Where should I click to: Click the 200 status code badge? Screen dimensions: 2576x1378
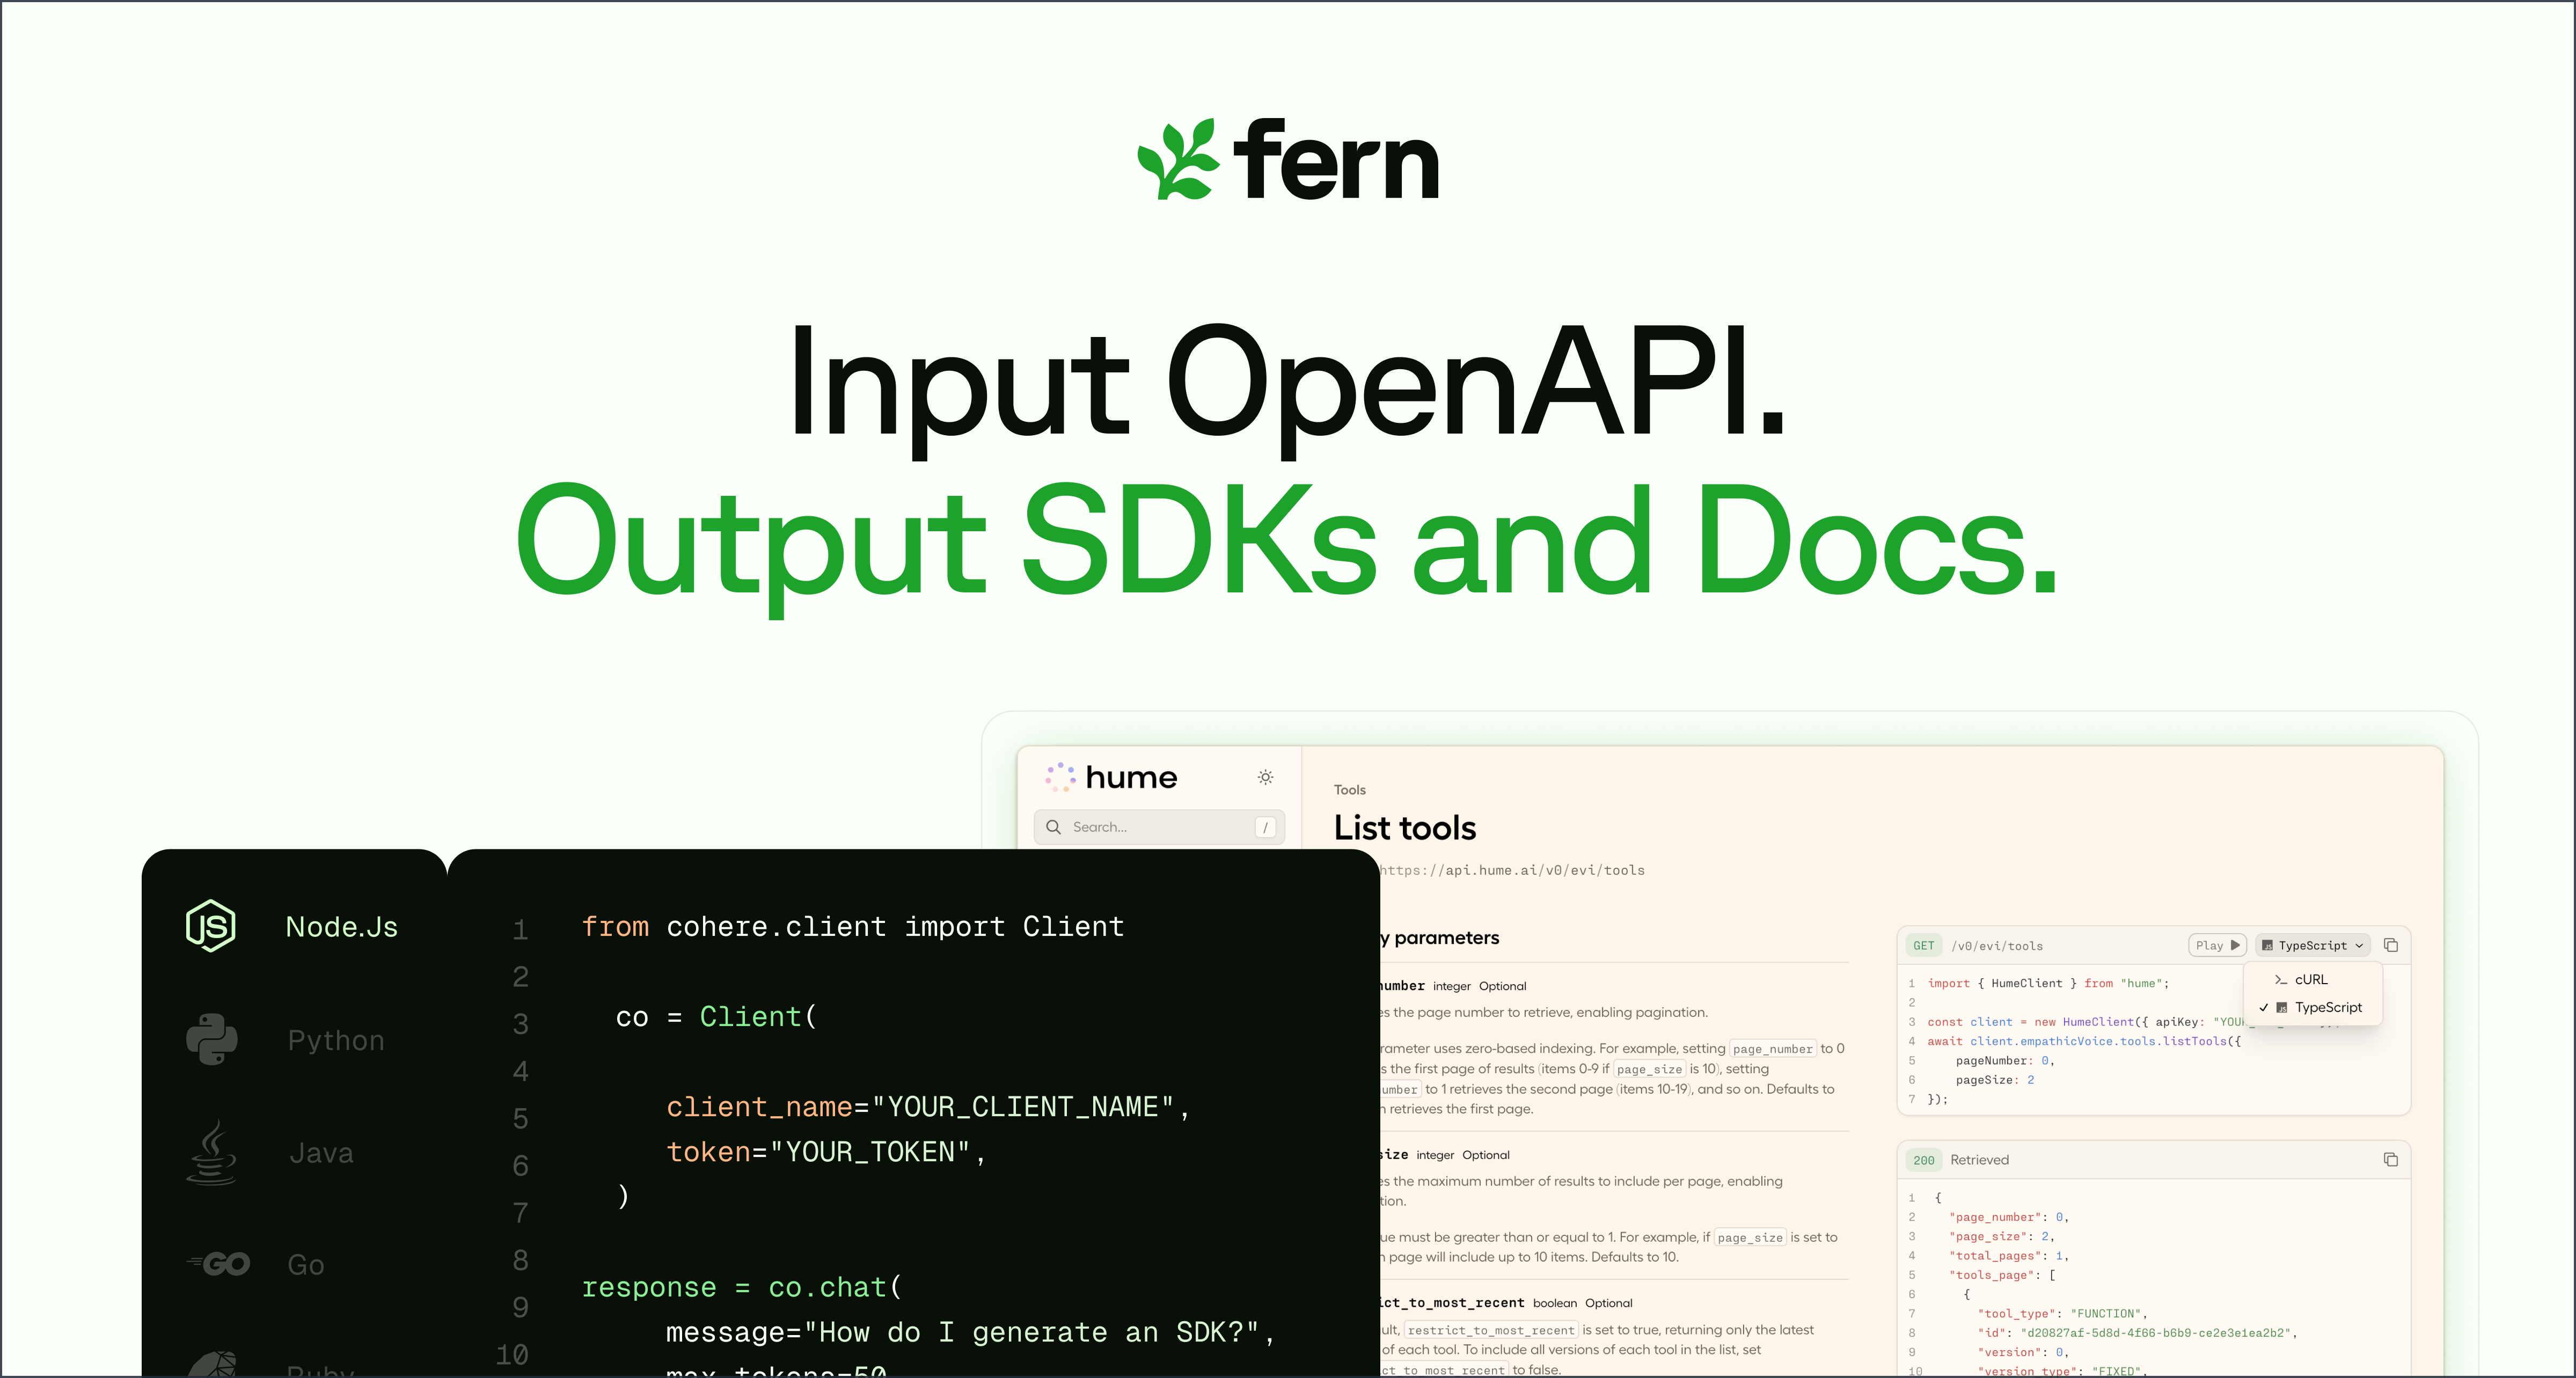click(1923, 1160)
